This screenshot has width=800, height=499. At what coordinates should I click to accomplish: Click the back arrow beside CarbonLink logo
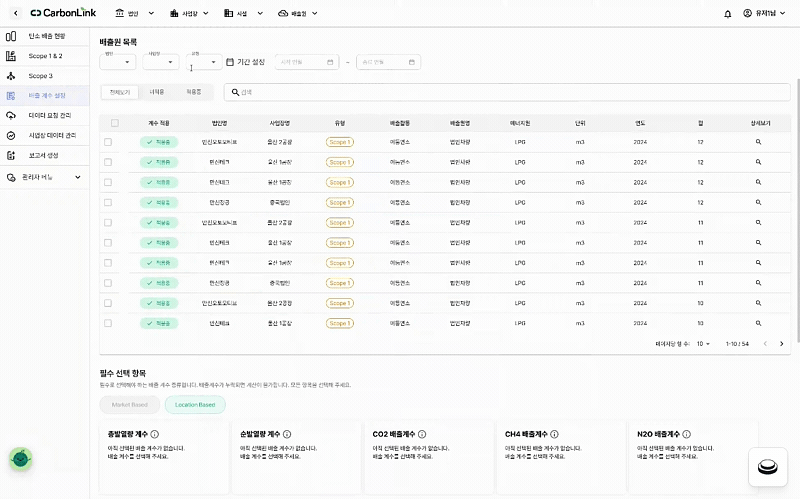coord(15,13)
